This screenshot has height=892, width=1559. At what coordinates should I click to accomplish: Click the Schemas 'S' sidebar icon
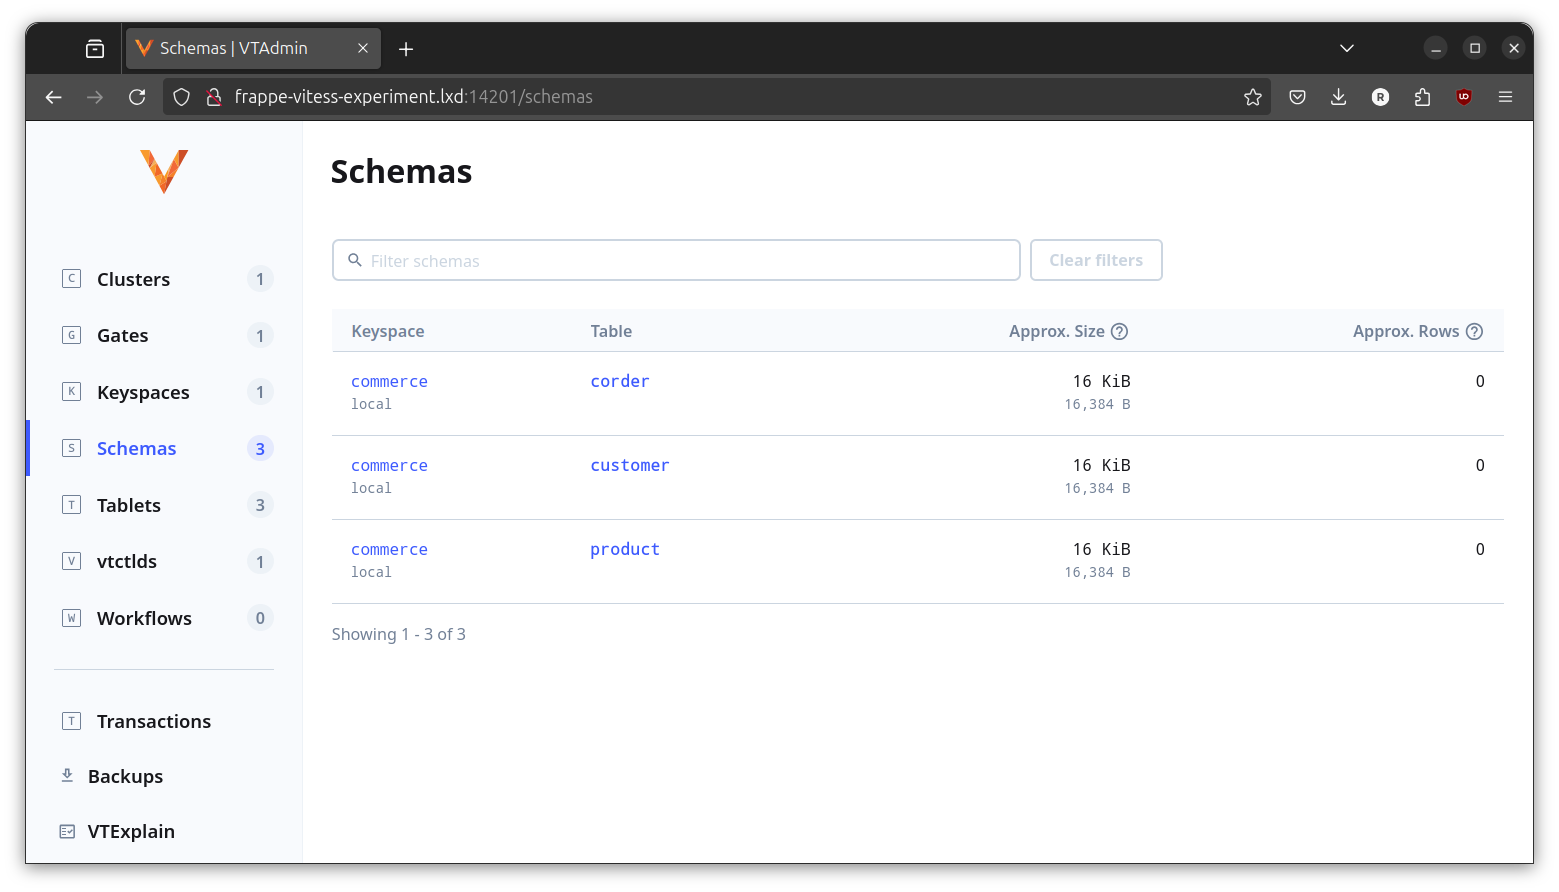(x=71, y=448)
